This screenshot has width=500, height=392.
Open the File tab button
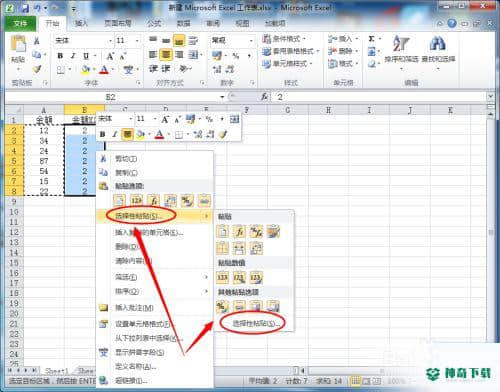pos(20,23)
